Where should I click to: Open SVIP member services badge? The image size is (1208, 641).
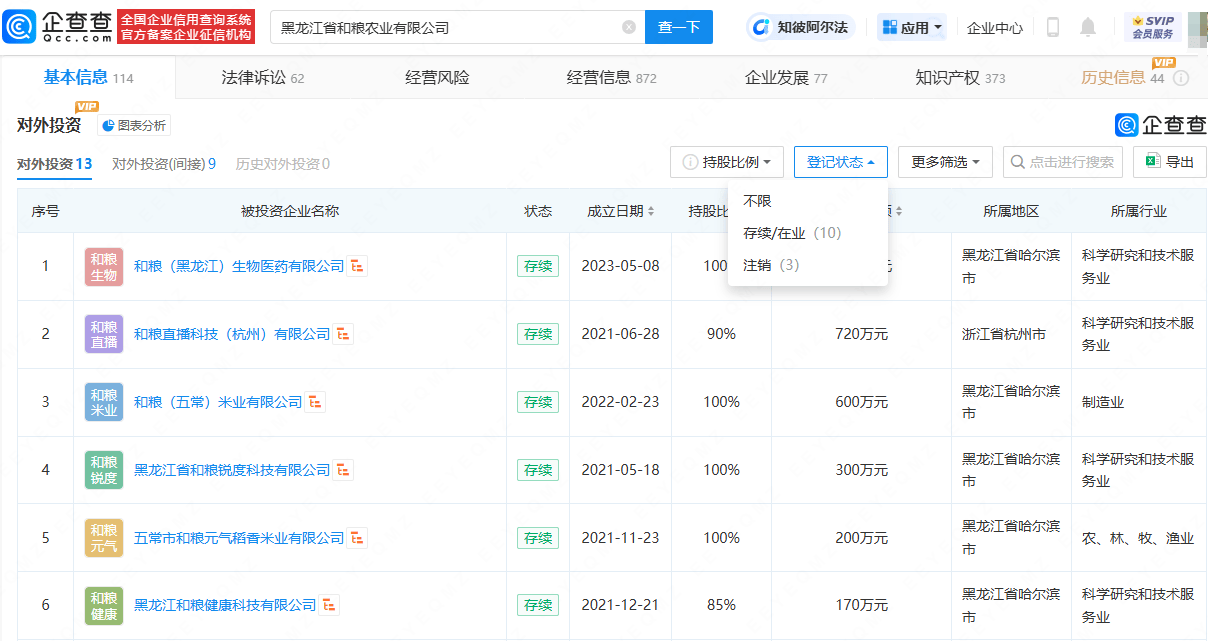[1153, 27]
